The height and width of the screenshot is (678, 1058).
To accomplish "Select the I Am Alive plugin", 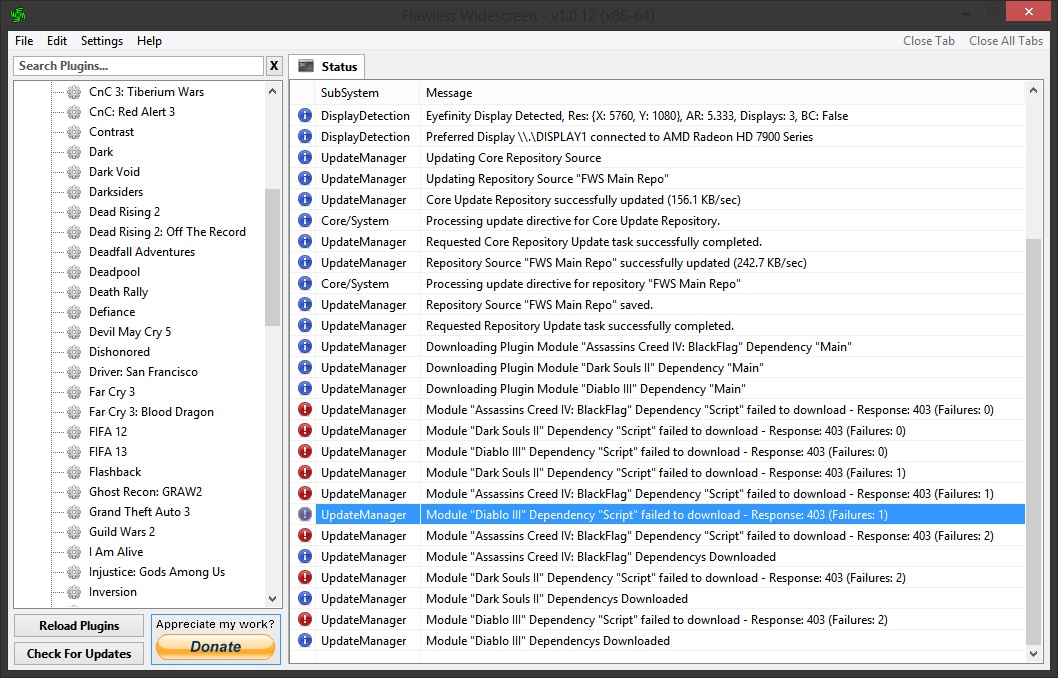I will pyautogui.click(x=116, y=552).
